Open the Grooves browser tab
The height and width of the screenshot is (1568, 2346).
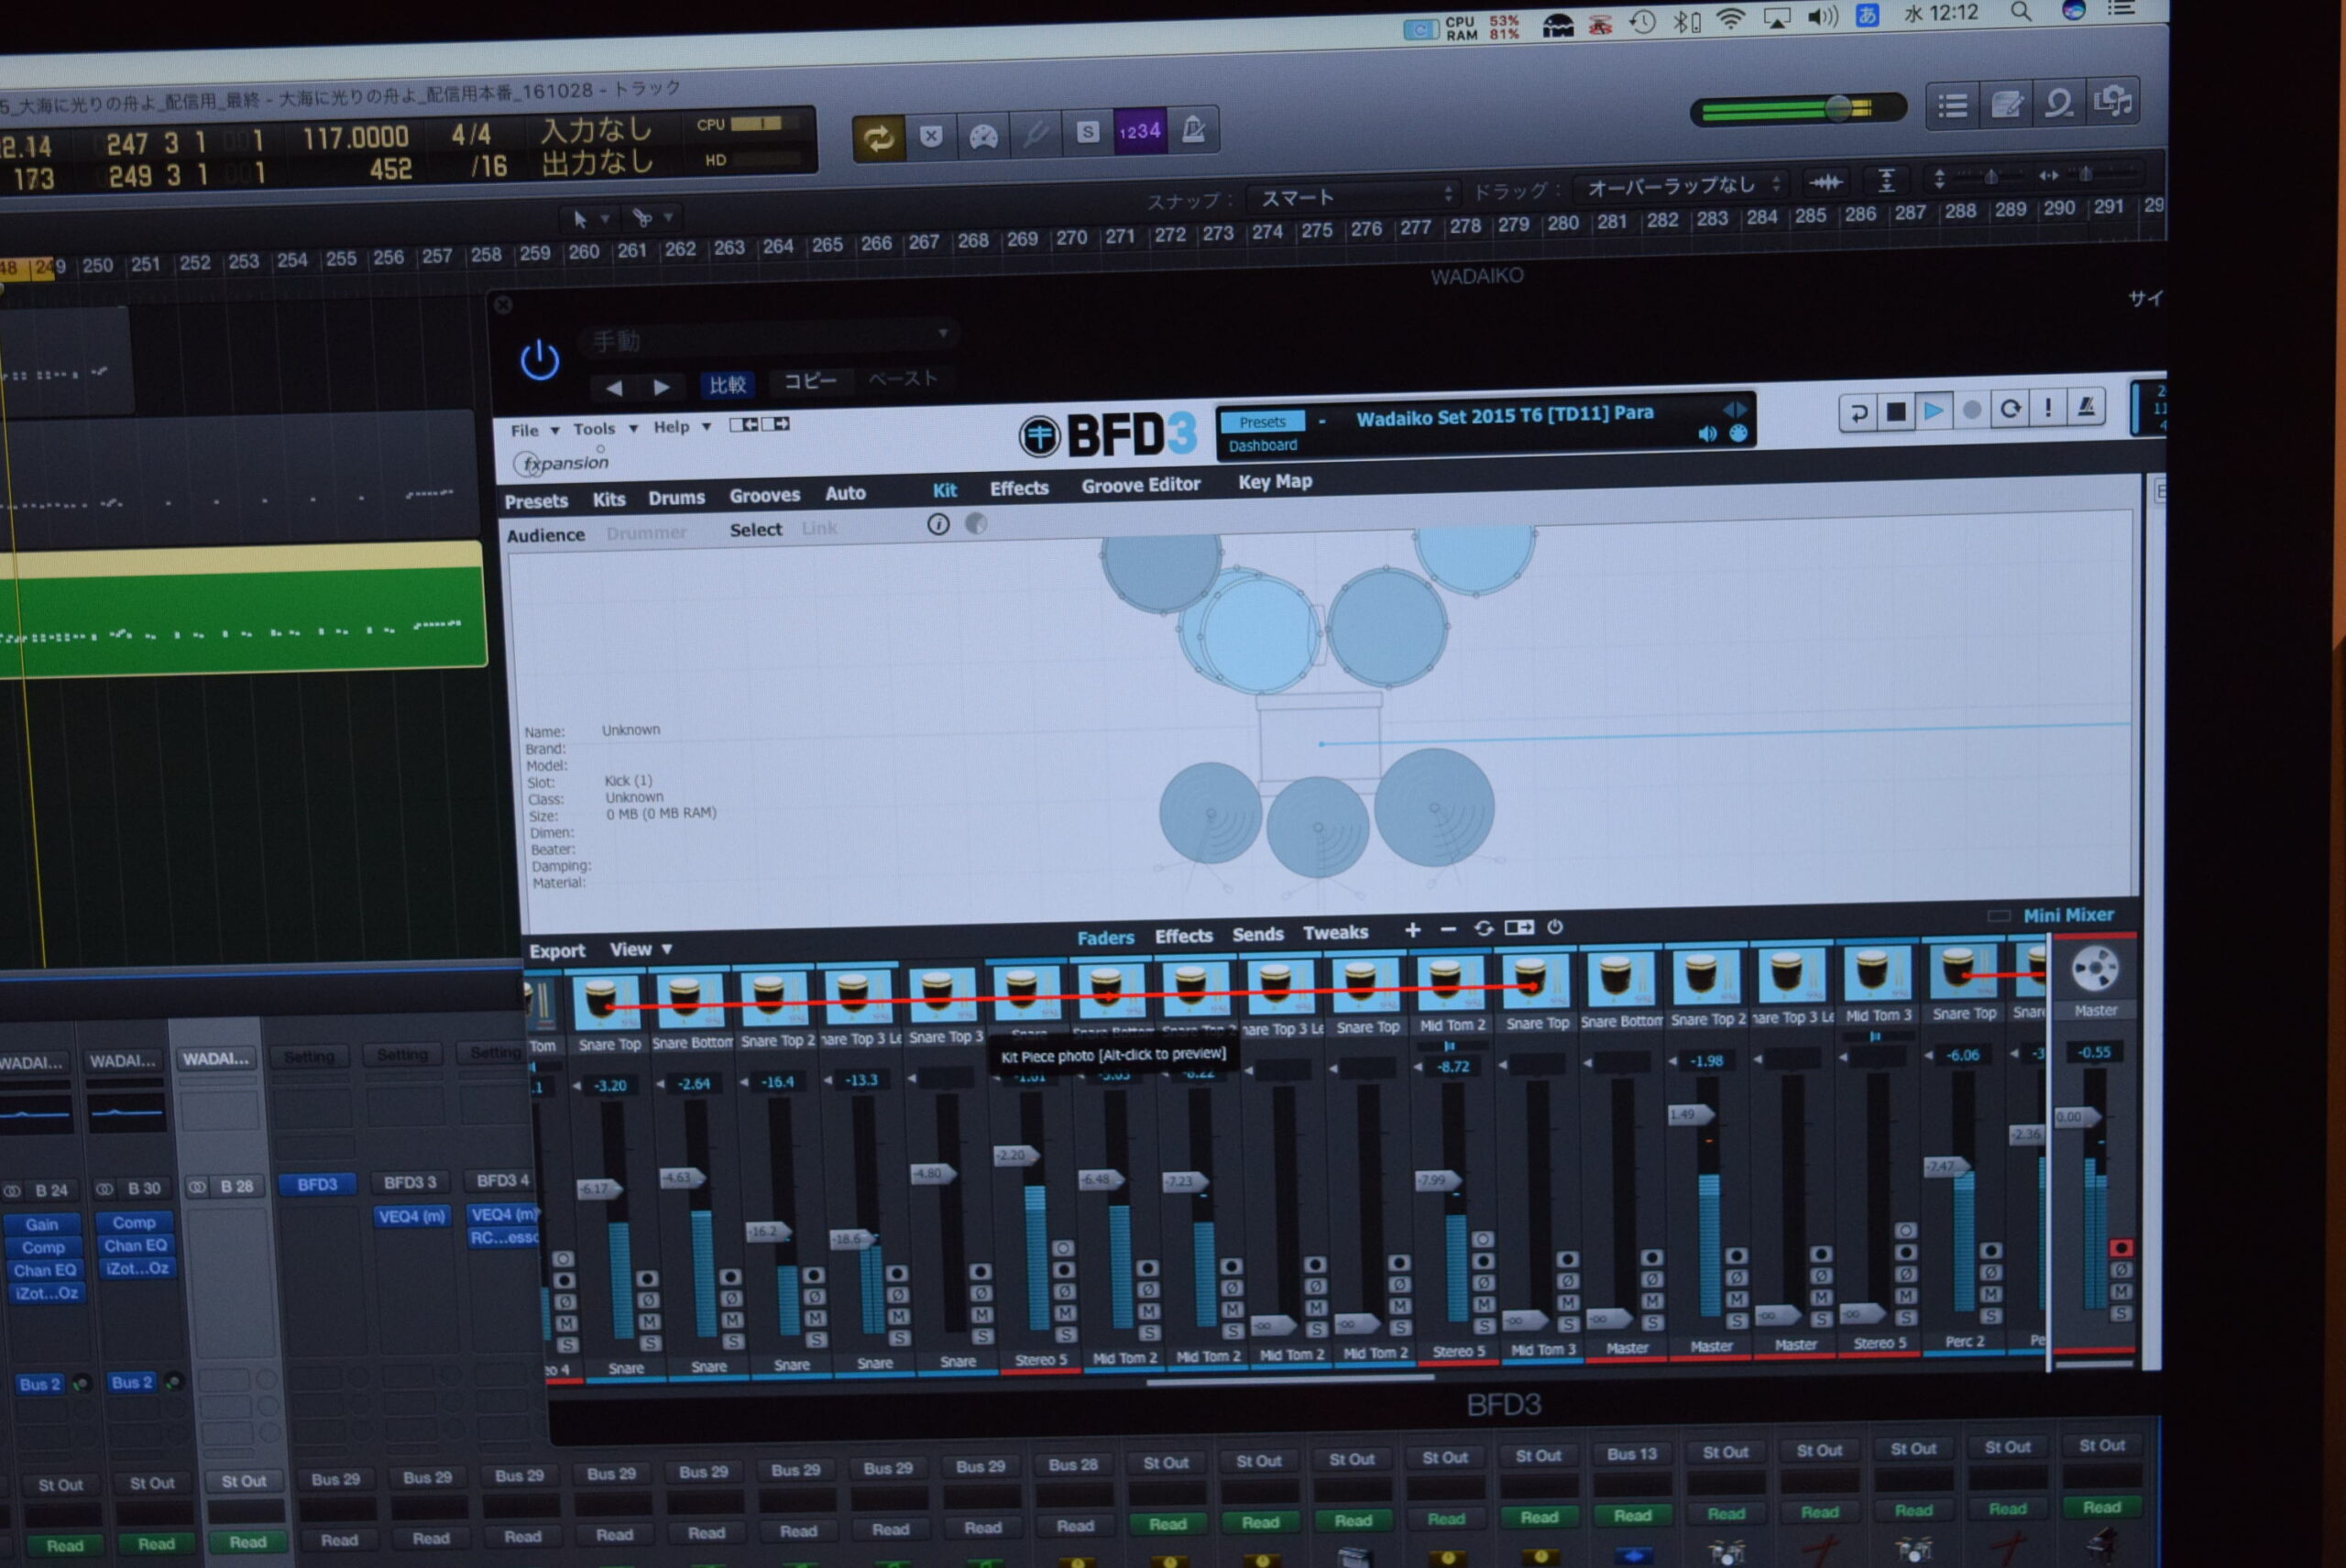[x=764, y=495]
